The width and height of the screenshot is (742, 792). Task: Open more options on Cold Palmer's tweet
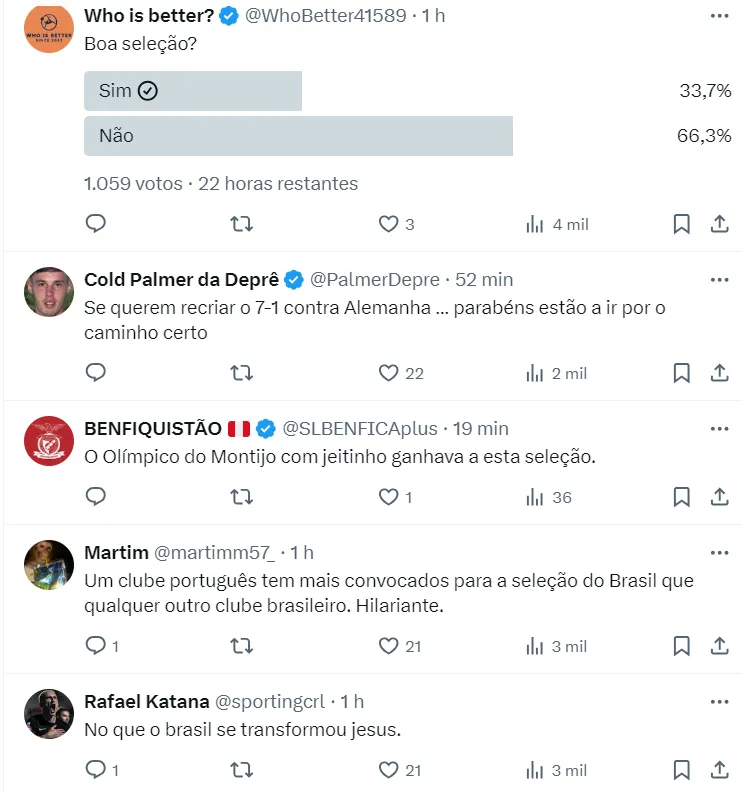point(719,280)
